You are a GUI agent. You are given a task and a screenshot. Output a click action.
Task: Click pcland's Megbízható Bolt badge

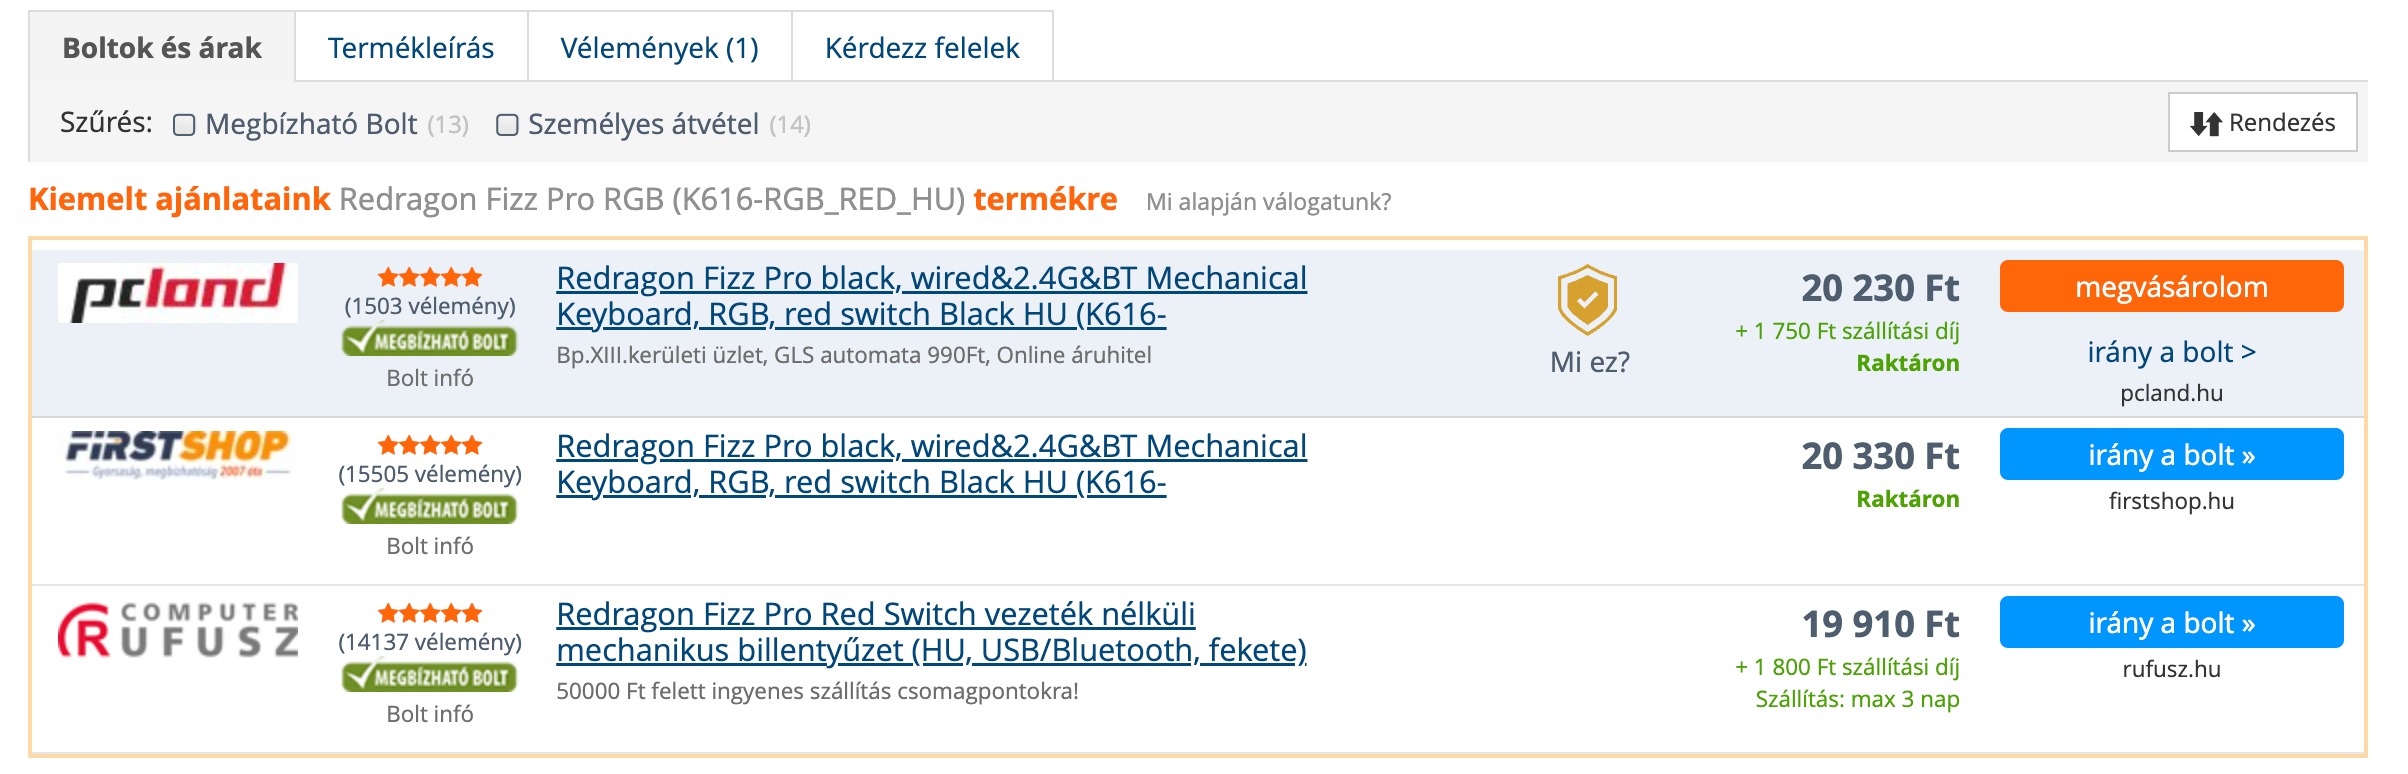point(430,342)
